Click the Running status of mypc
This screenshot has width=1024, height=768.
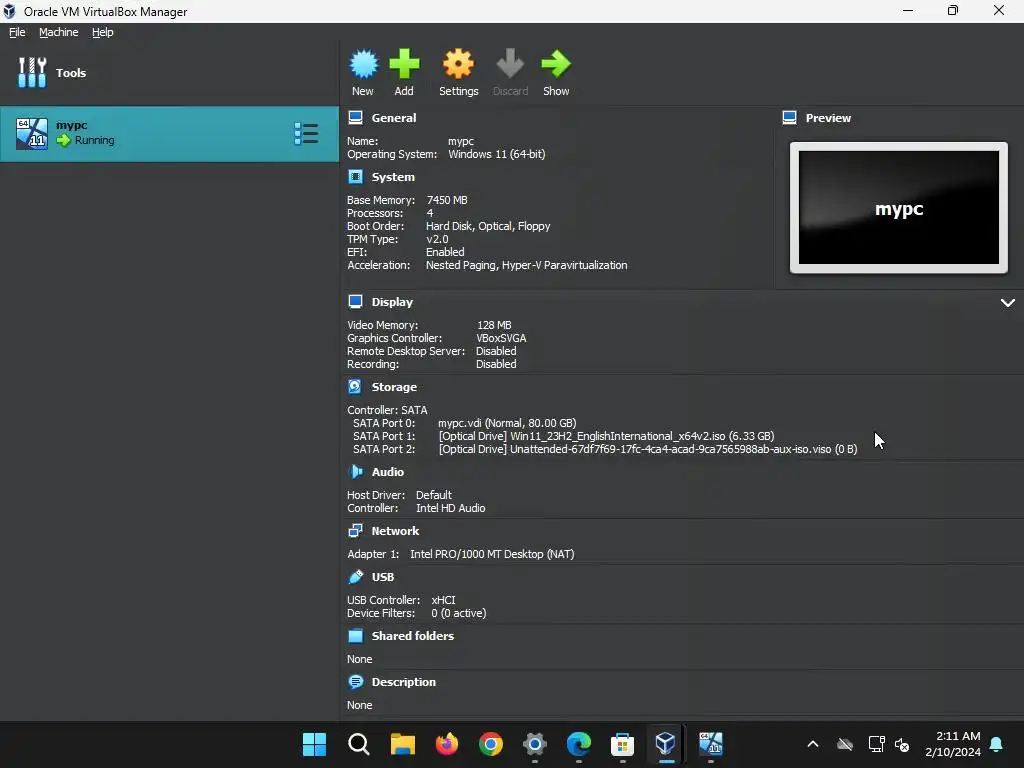point(94,140)
